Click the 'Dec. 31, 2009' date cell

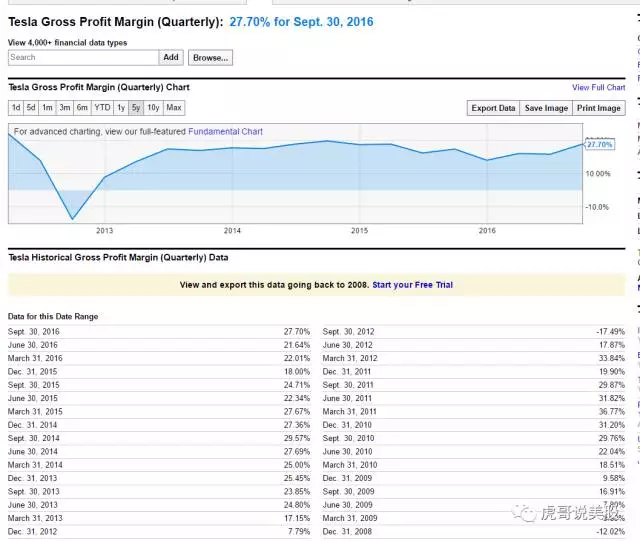[x=347, y=478]
